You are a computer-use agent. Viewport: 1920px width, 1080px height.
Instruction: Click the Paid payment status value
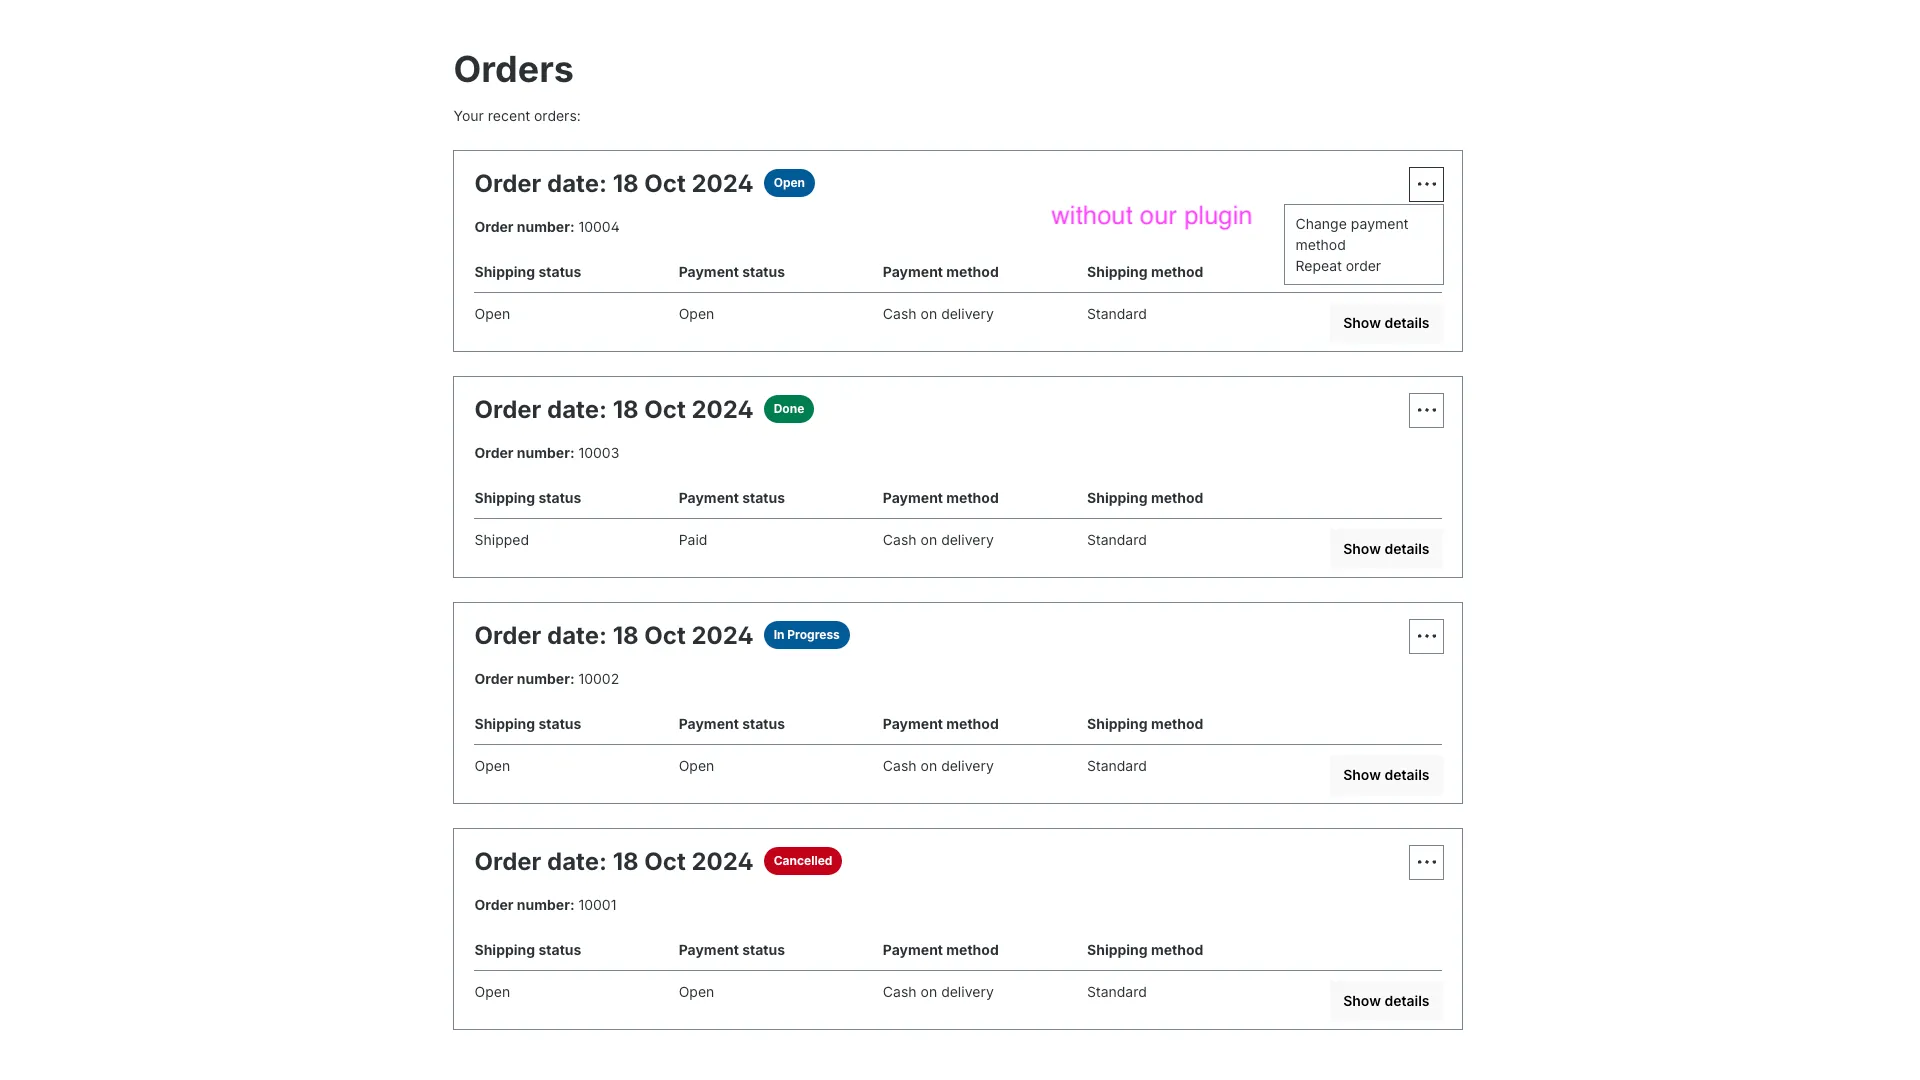(692, 540)
